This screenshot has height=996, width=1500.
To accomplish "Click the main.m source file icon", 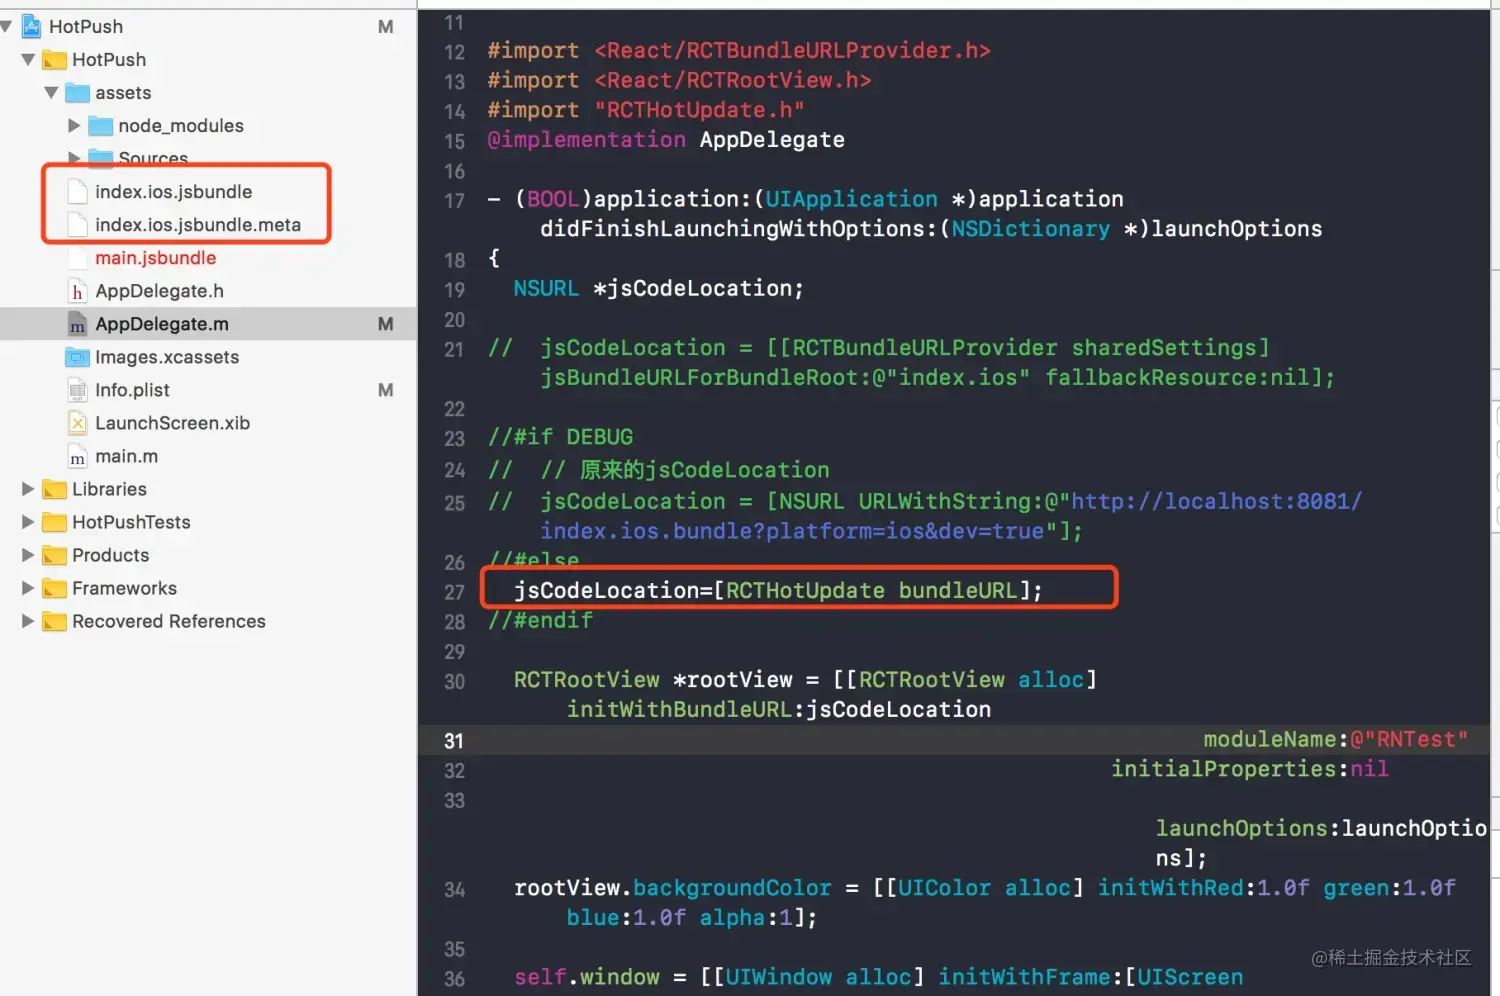I will pyautogui.click(x=77, y=456).
